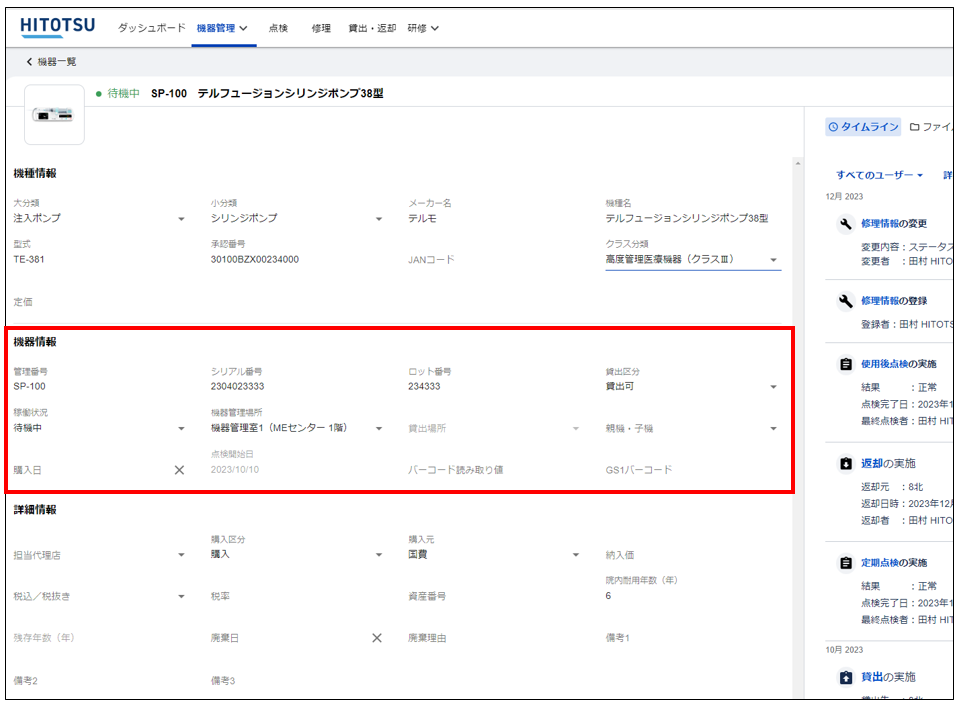Click the clipboard icon beside 使用後点検の実施
The image size is (958, 704).
(846, 364)
